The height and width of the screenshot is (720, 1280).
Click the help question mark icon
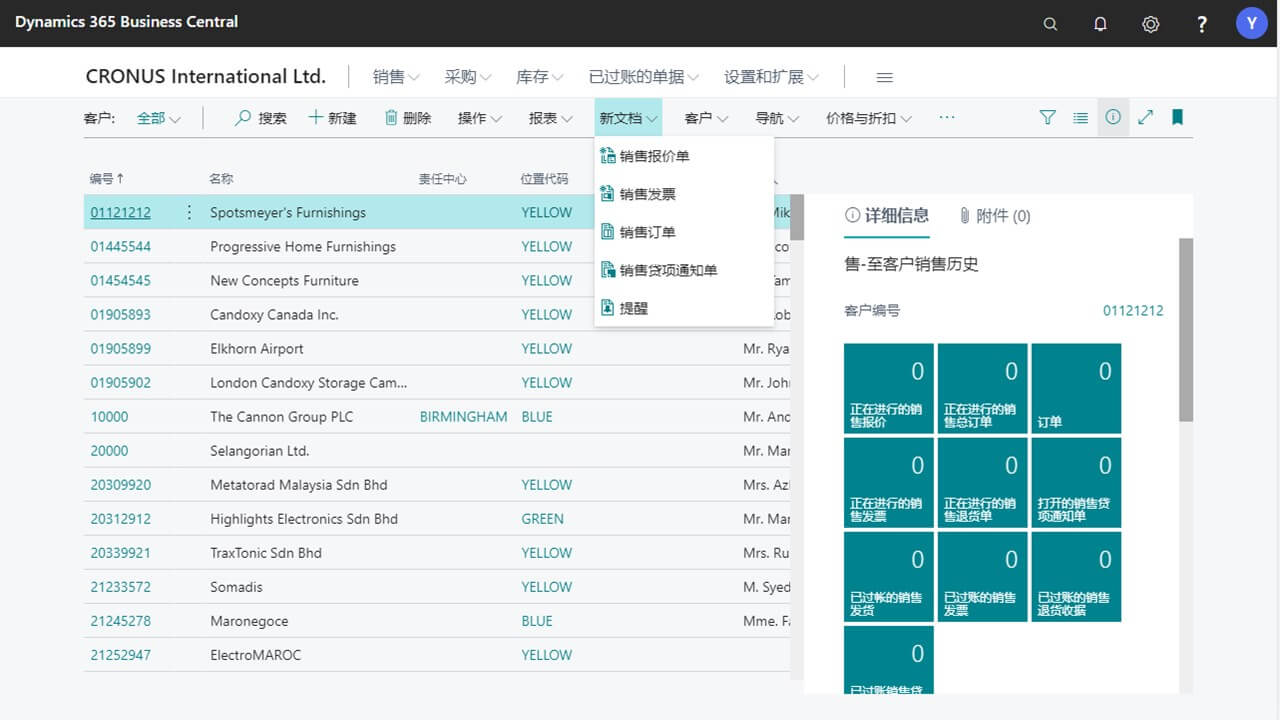click(x=1202, y=23)
